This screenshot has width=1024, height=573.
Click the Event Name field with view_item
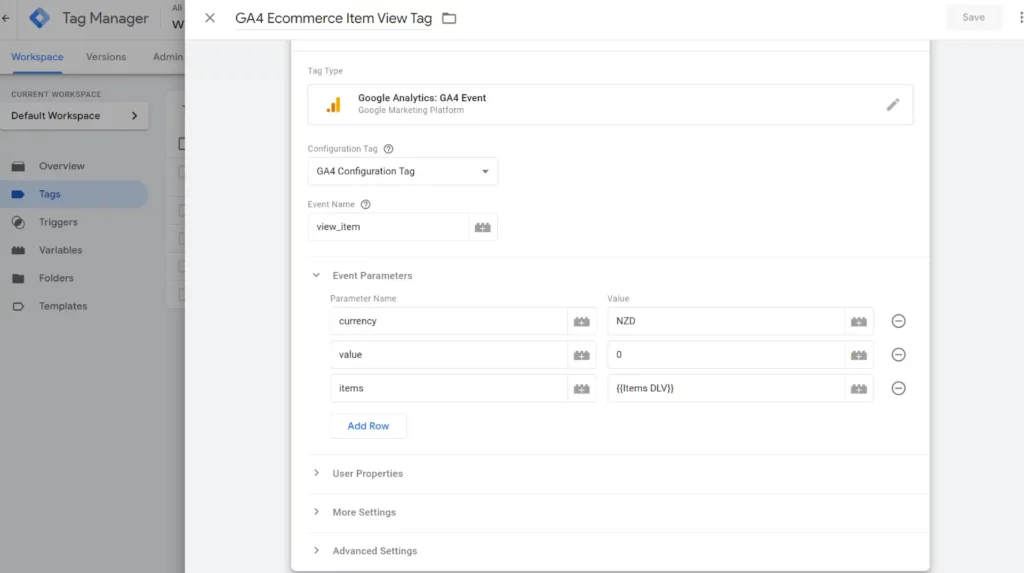click(389, 227)
